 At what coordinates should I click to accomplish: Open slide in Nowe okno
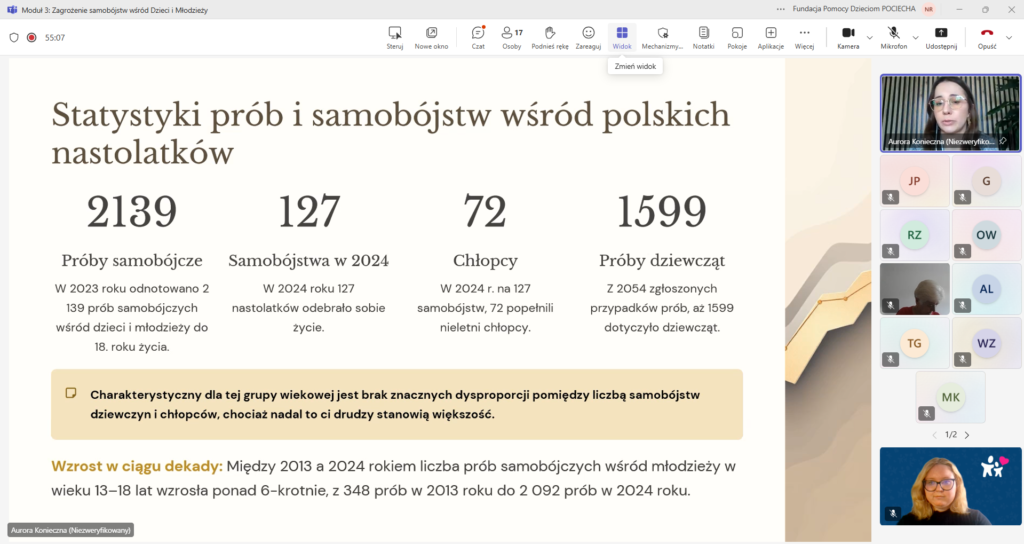click(x=431, y=37)
